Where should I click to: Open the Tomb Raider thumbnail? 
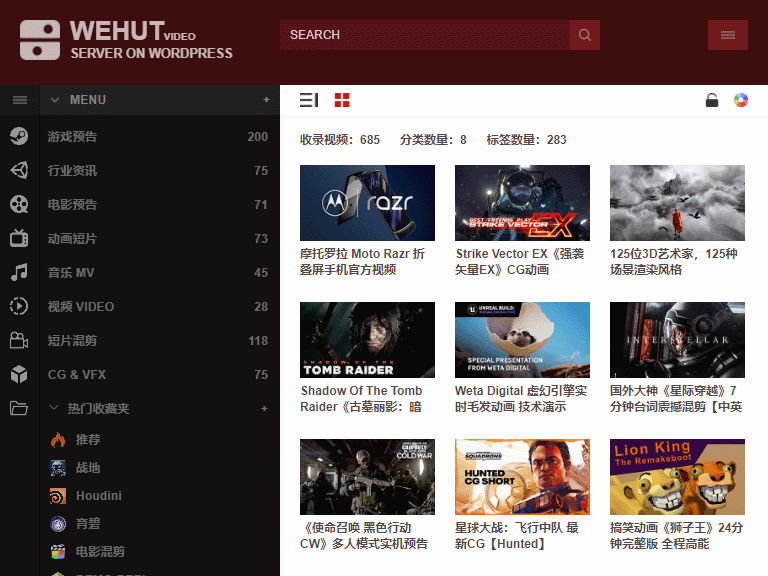[x=367, y=340]
